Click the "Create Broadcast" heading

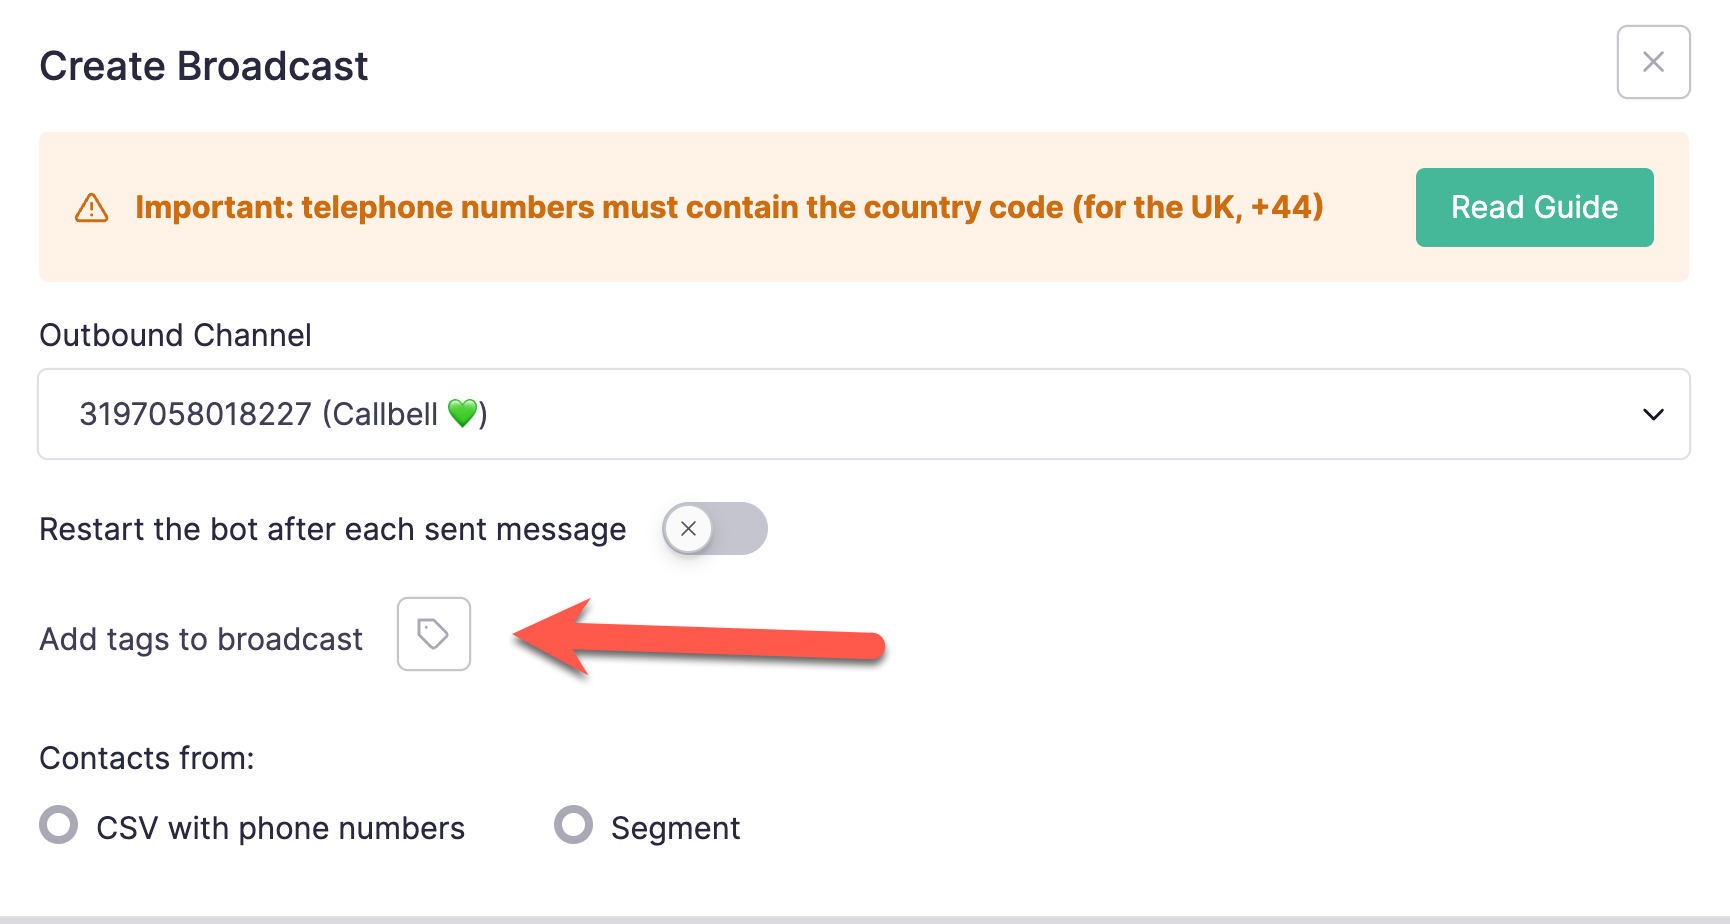tap(204, 66)
